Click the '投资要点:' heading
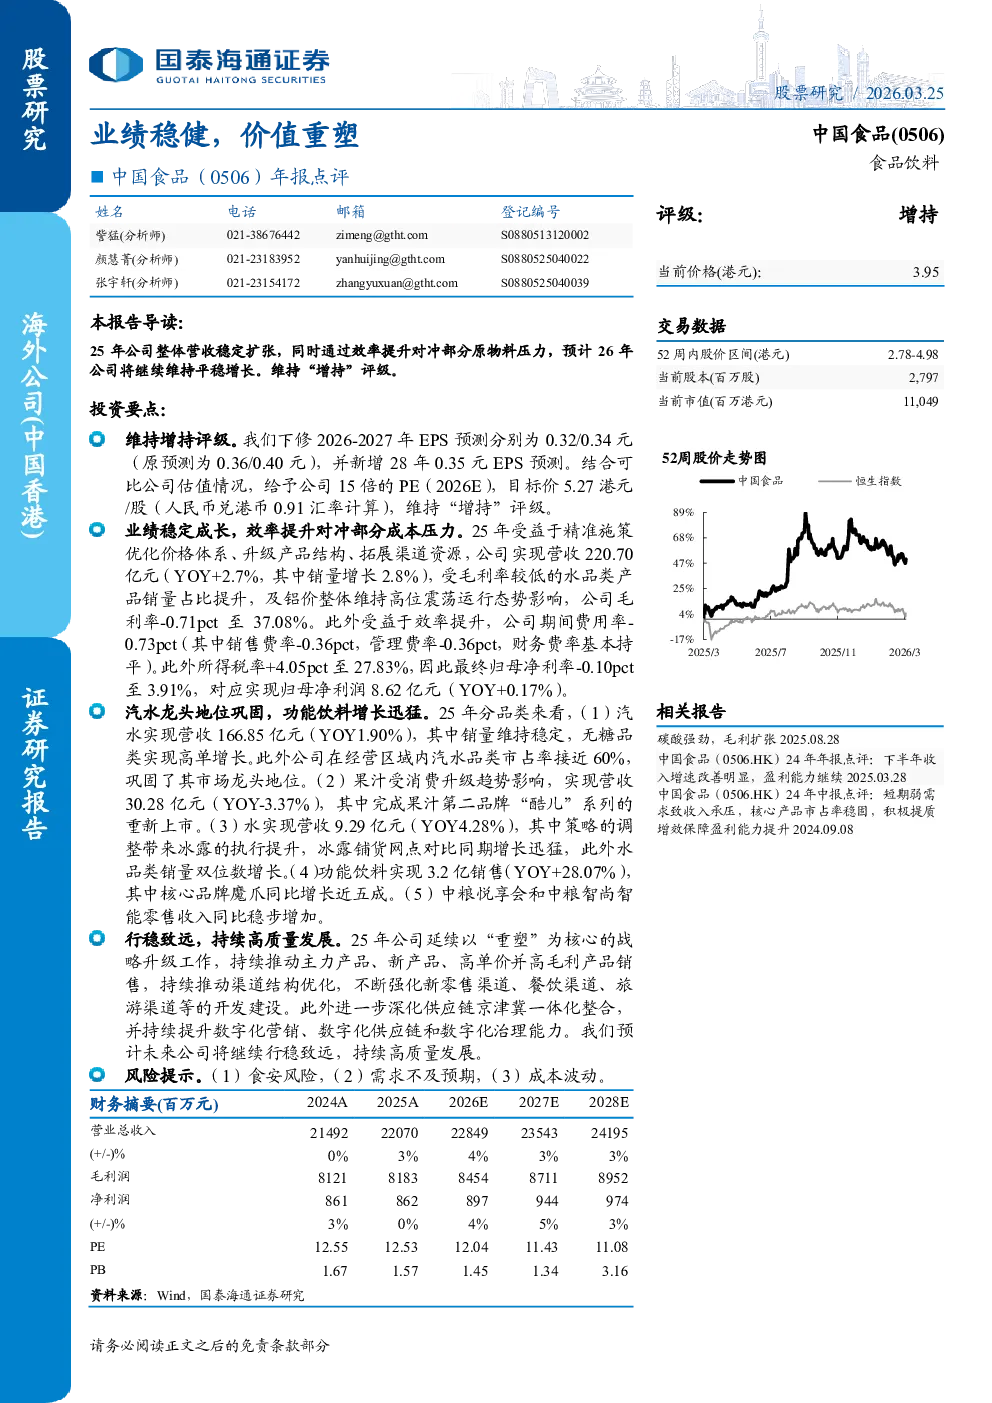The width and height of the screenshot is (992, 1403). (x=128, y=410)
